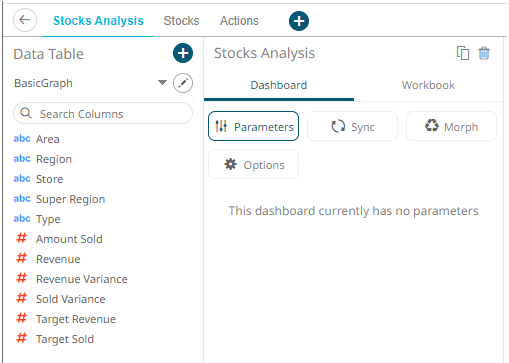Open the Parameters settings

[253, 126]
